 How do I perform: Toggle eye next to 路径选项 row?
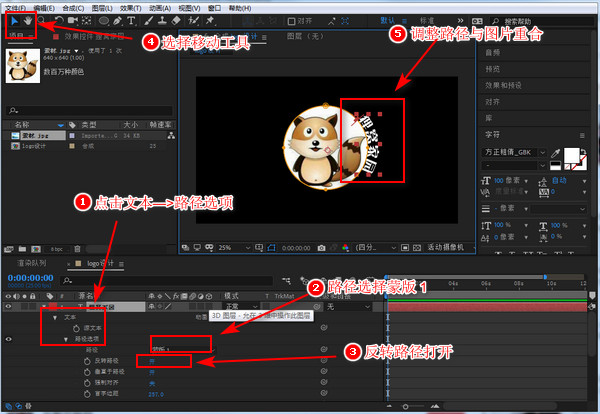click(8, 339)
